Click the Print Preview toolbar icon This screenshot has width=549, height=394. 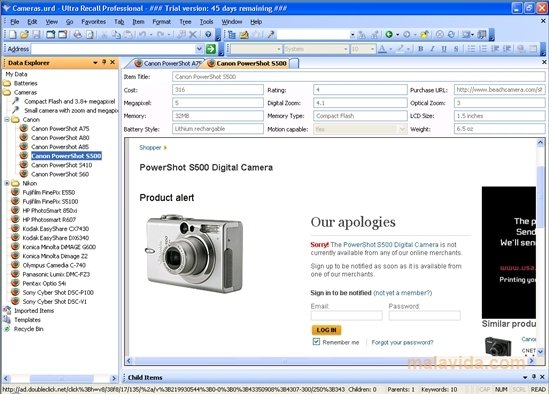pos(90,34)
